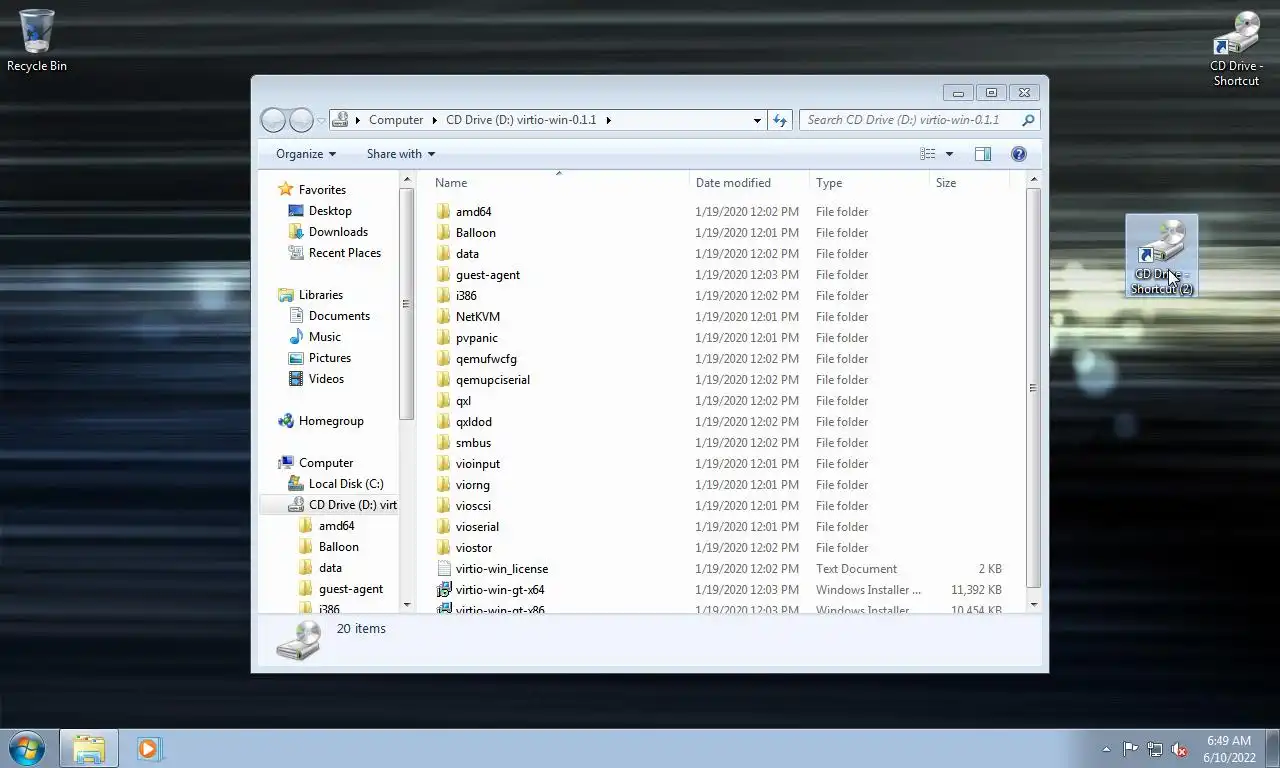Click the Homegroup icon in navigation pane
Screen dimensions: 1280x768
click(286, 421)
